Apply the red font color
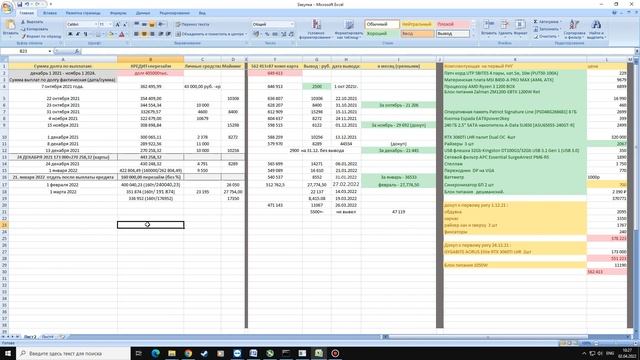 point(122,34)
